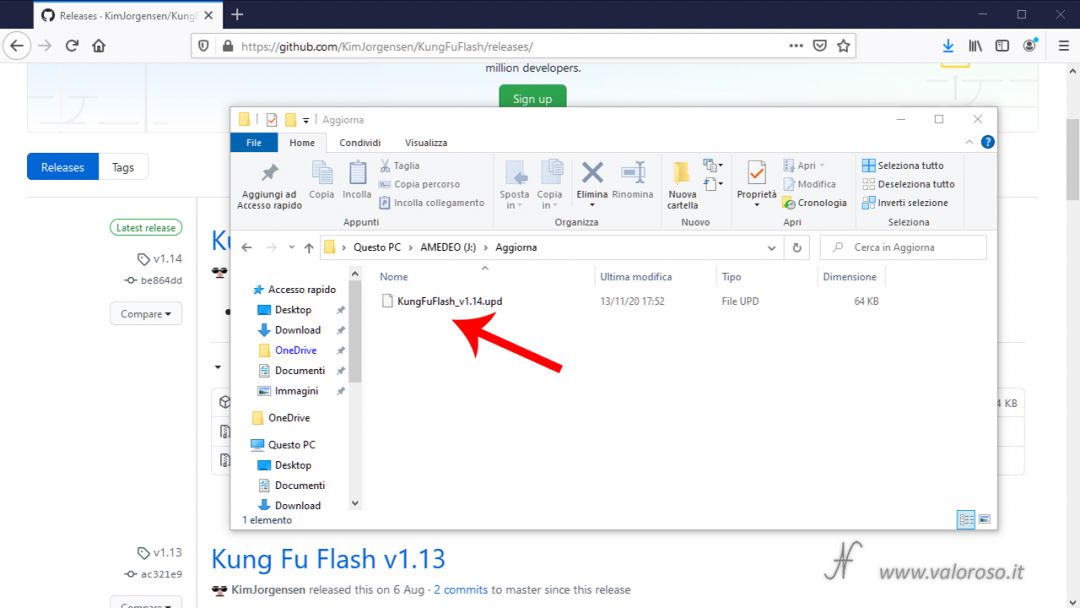Expand Proprietà dropdown arrow
This screenshot has height=608, width=1080.
pos(756,205)
